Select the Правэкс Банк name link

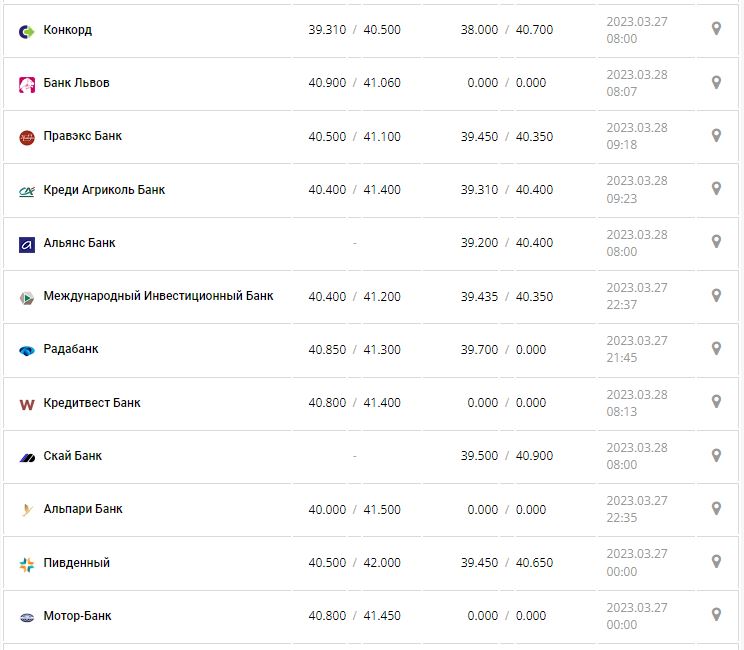pos(83,136)
